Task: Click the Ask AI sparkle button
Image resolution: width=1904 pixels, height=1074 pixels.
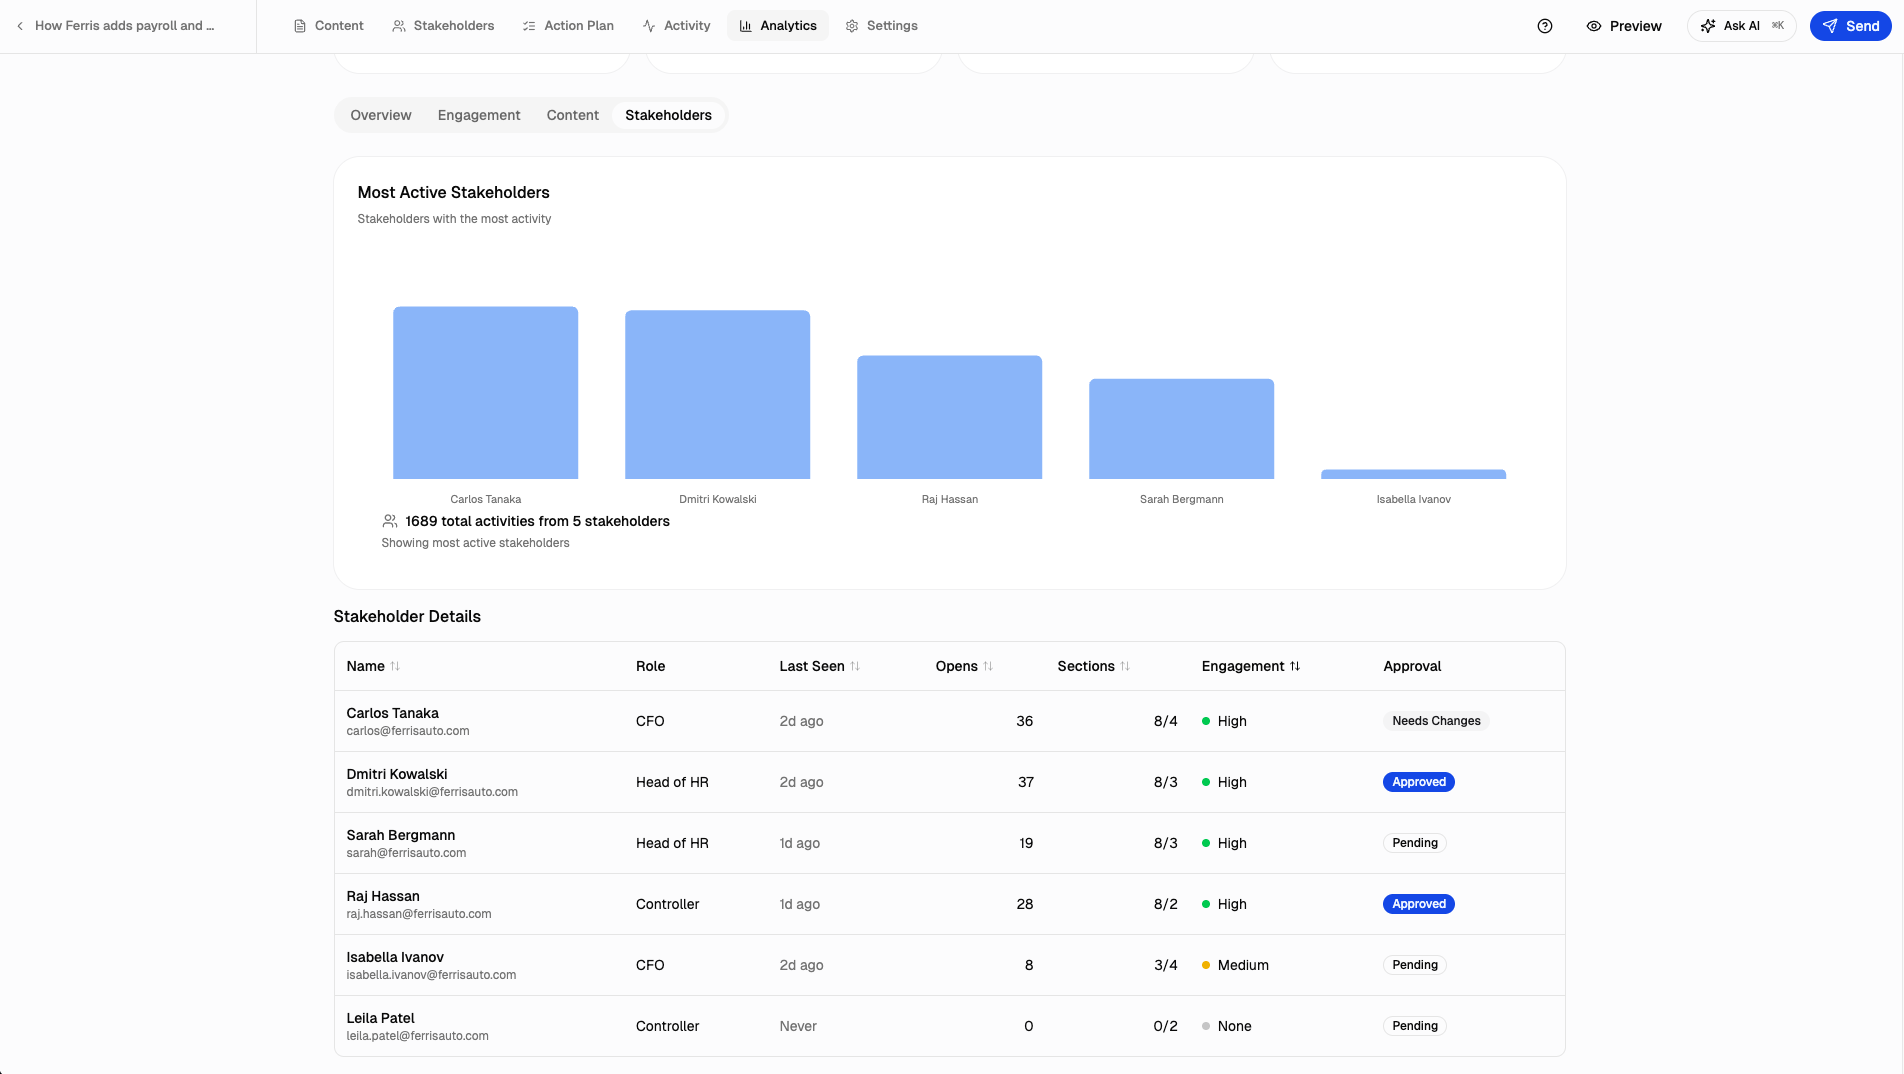Action: click(1741, 26)
